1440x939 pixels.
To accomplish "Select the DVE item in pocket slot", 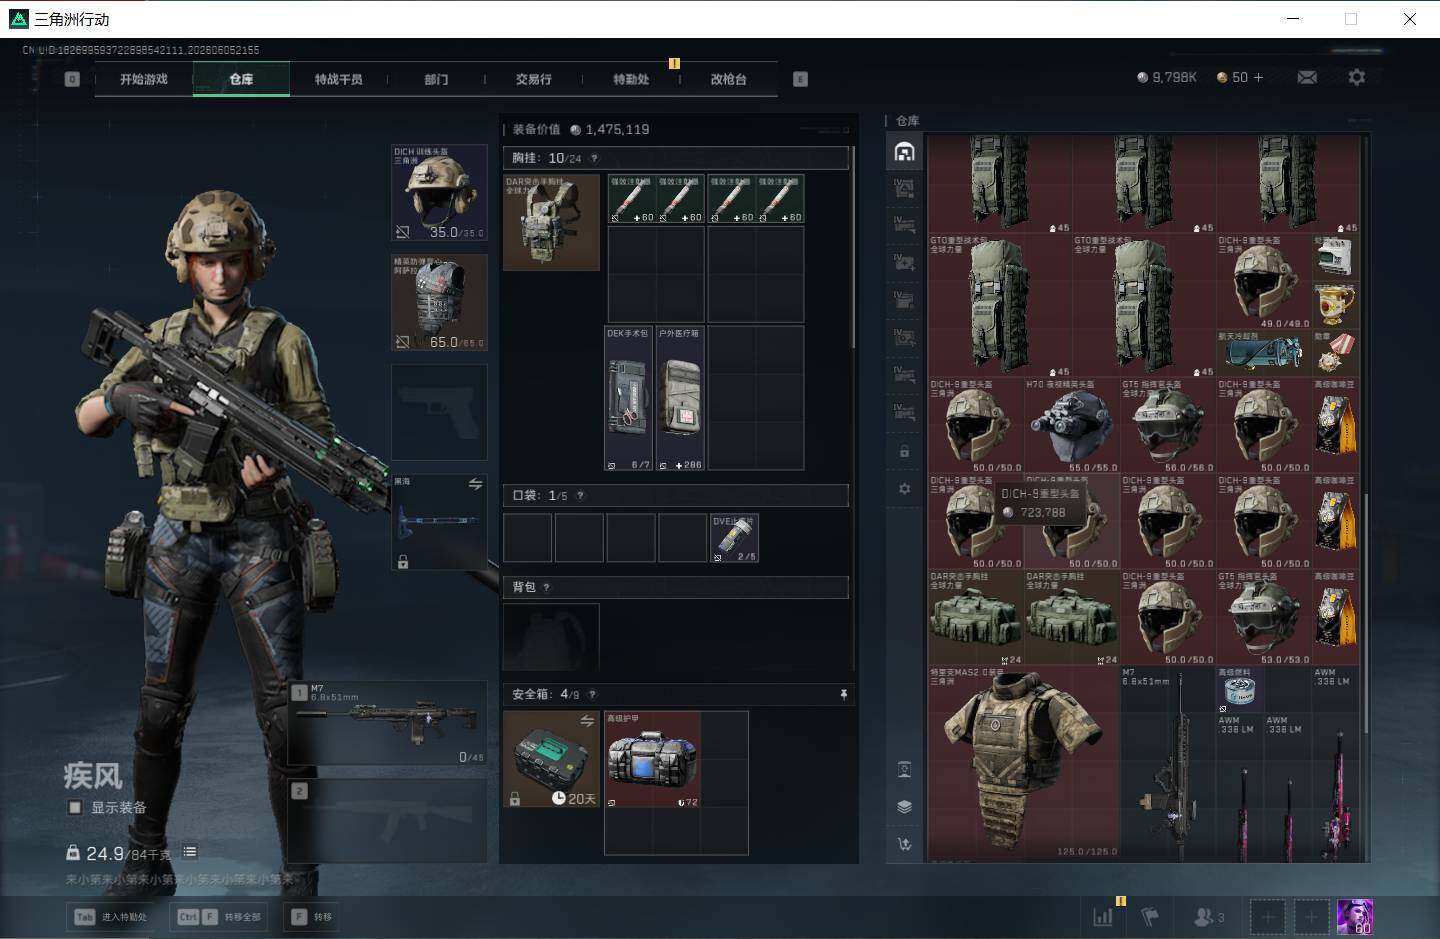I will click(734, 538).
